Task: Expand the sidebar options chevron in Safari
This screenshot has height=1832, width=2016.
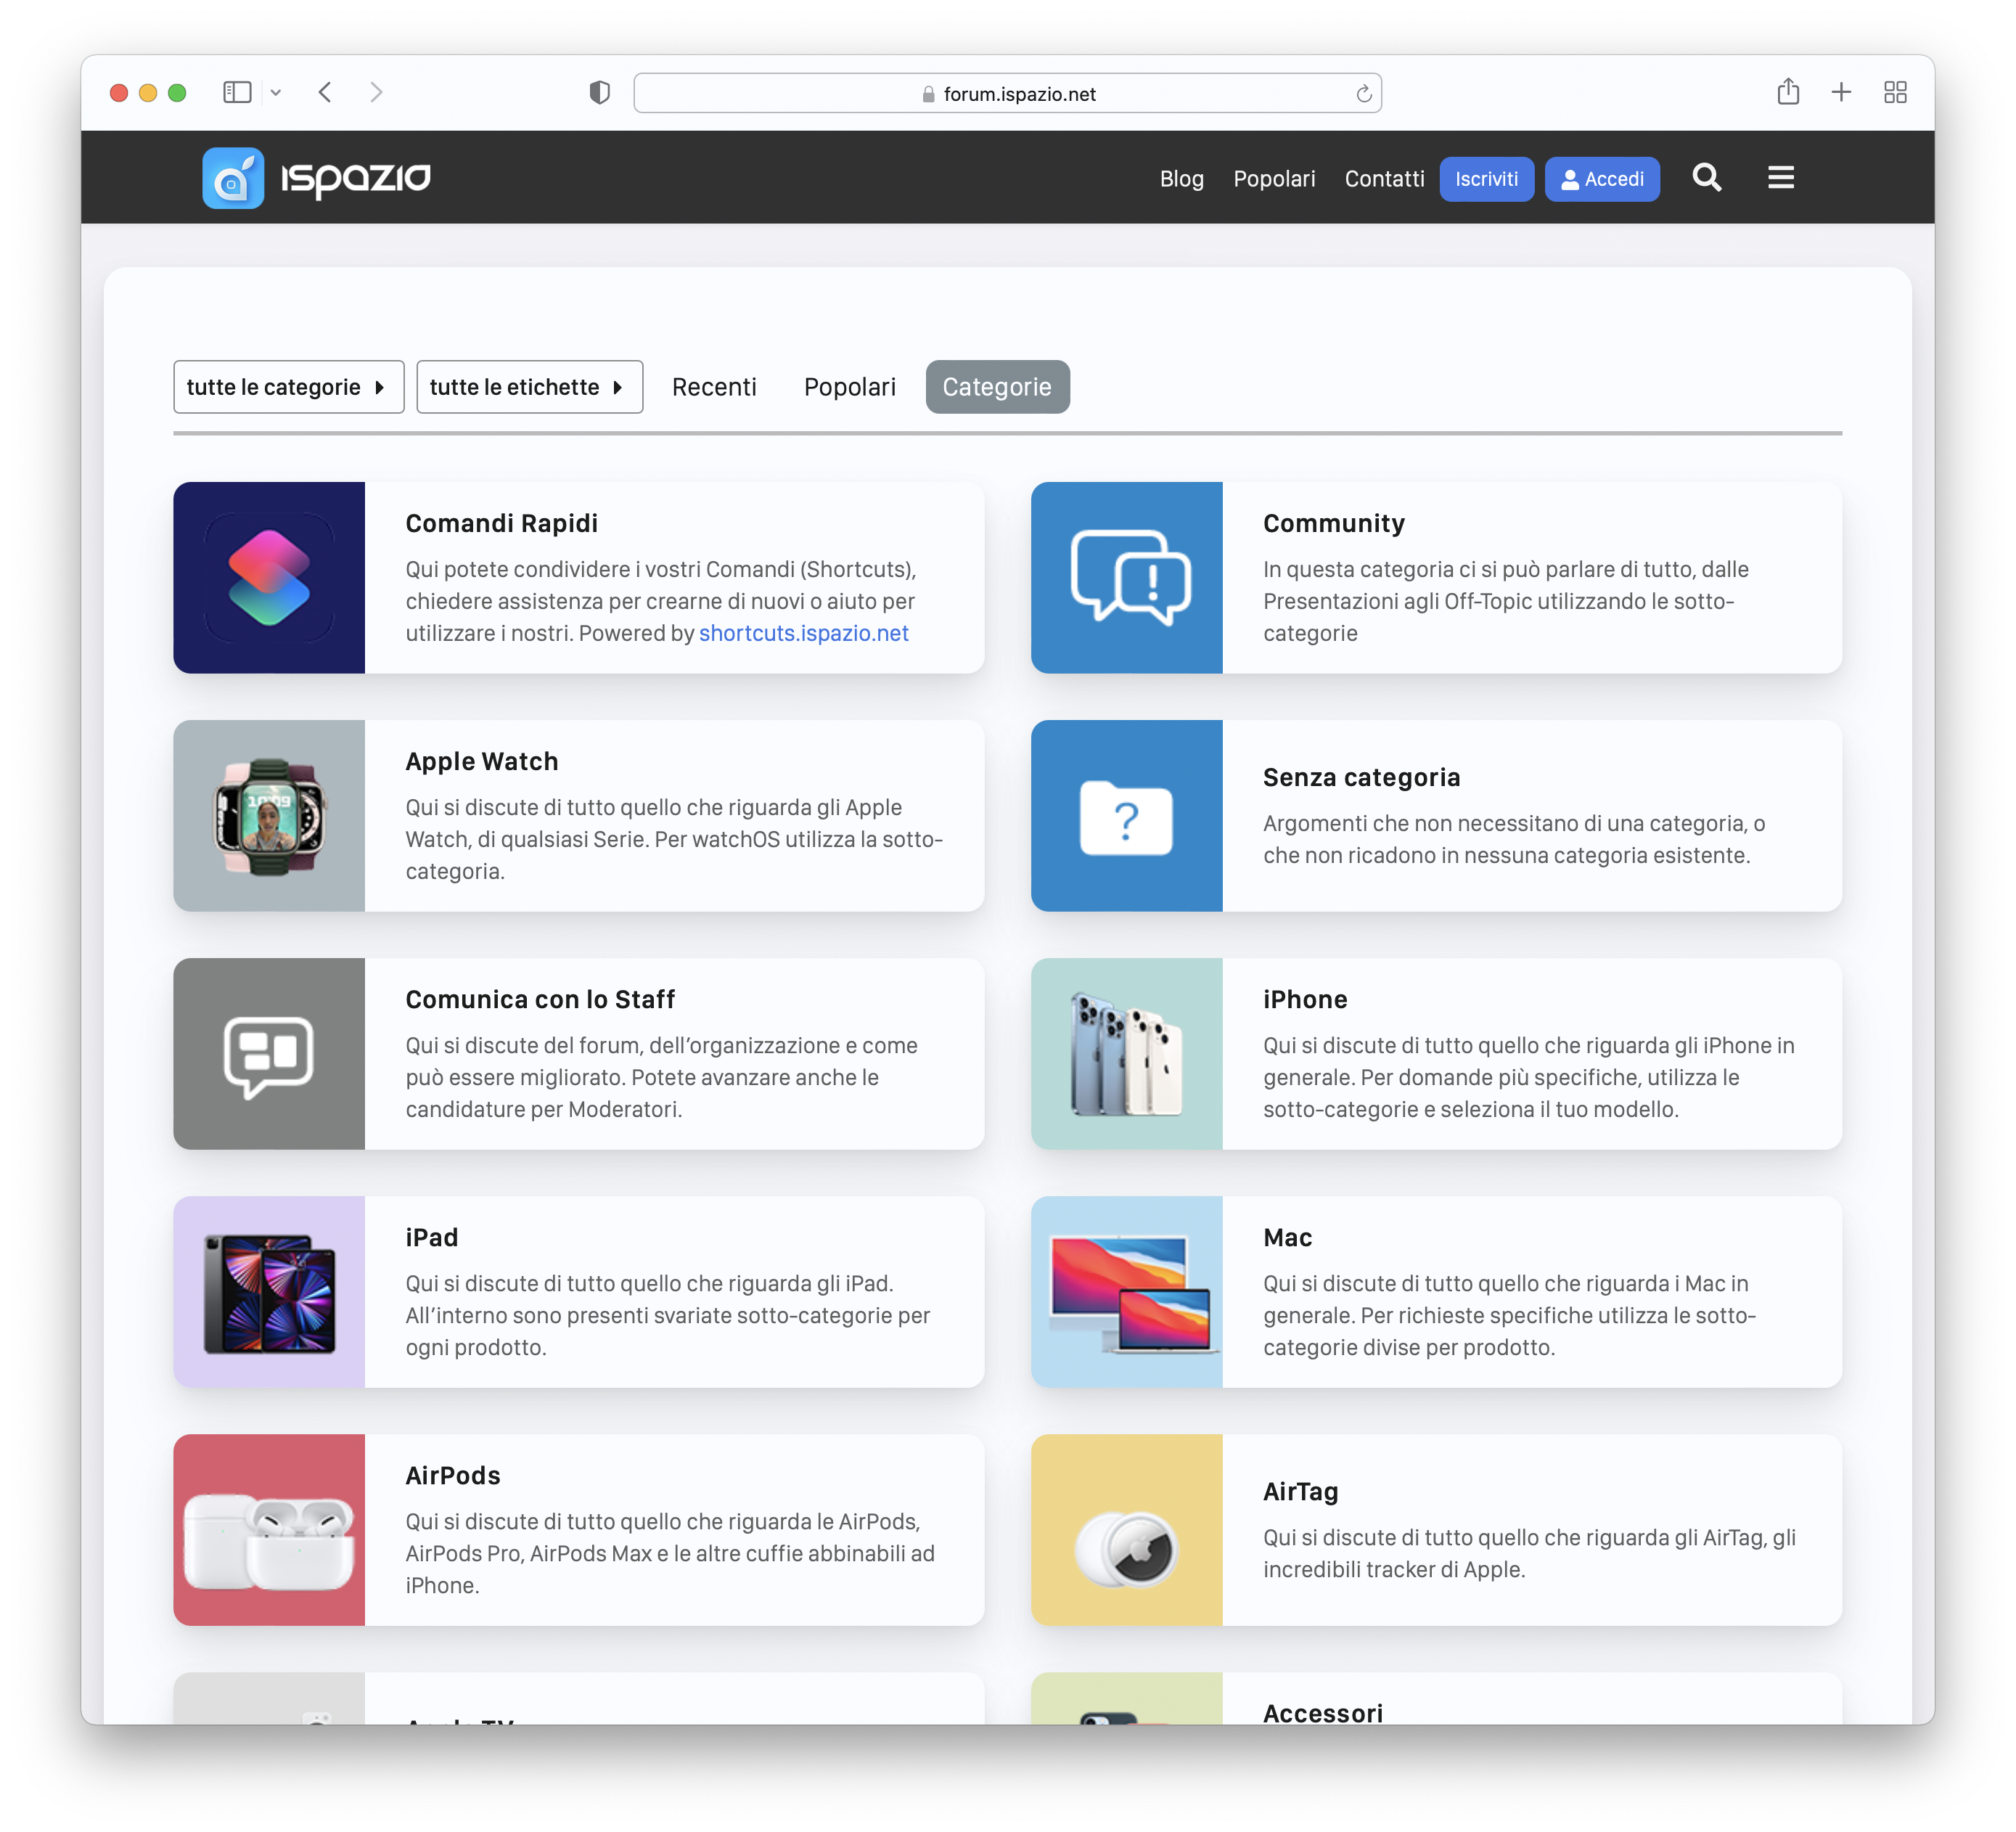Action: (x=276, y=93)
